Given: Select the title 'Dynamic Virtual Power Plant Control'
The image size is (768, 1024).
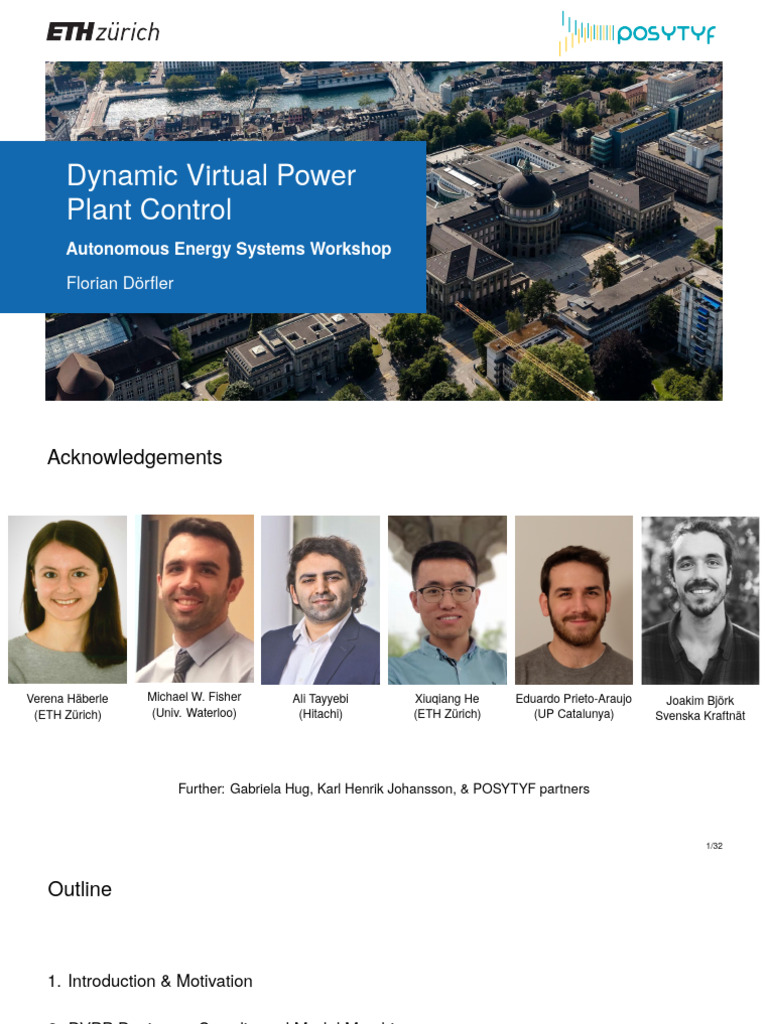Looking at the screenshot, I should (211, 192).
